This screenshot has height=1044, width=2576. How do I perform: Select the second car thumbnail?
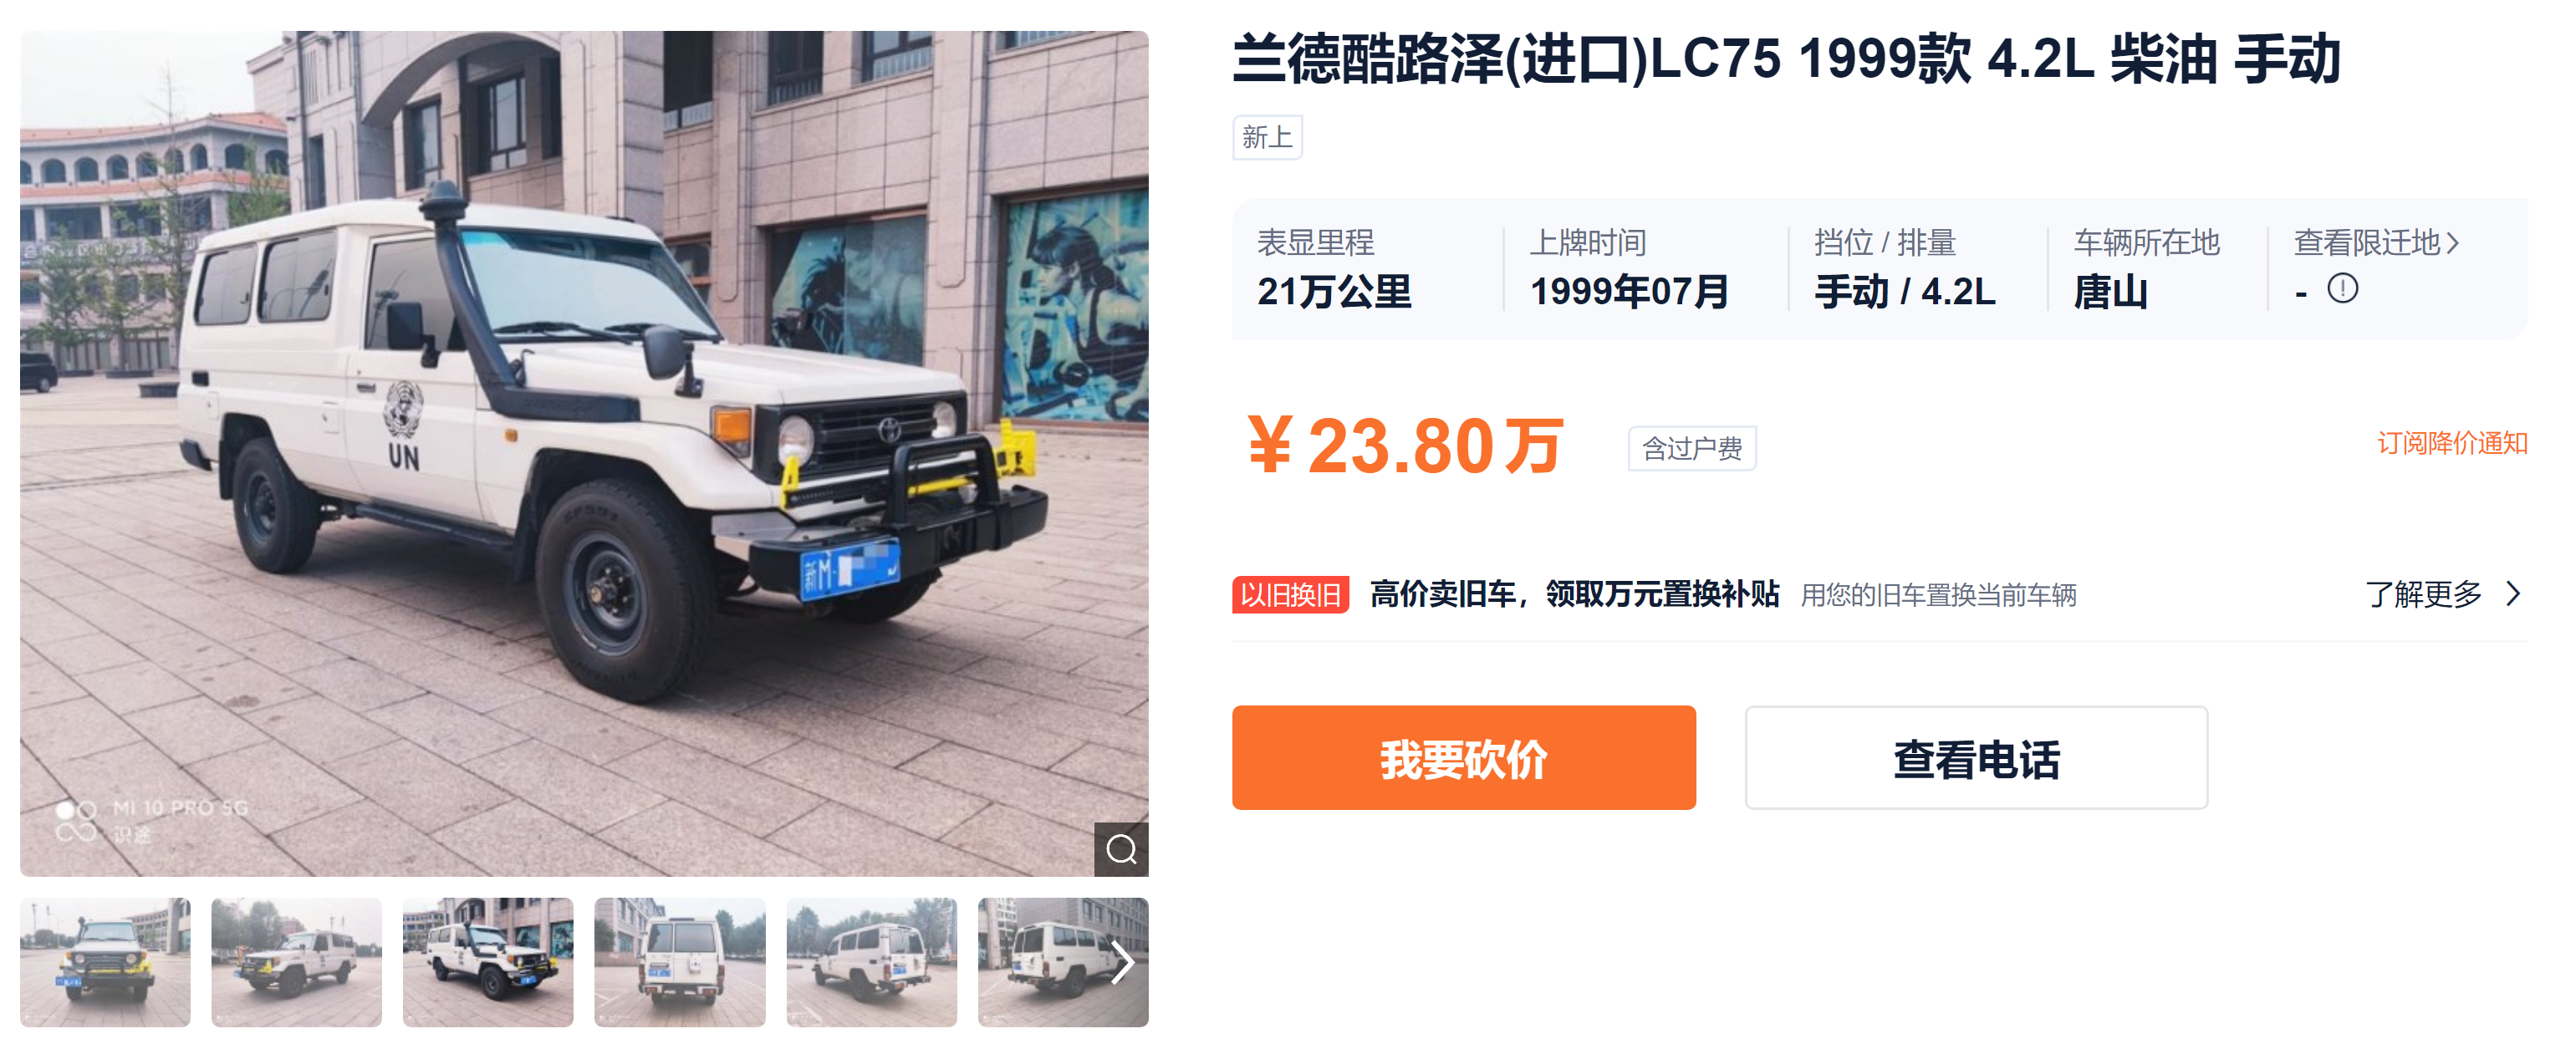296,962
